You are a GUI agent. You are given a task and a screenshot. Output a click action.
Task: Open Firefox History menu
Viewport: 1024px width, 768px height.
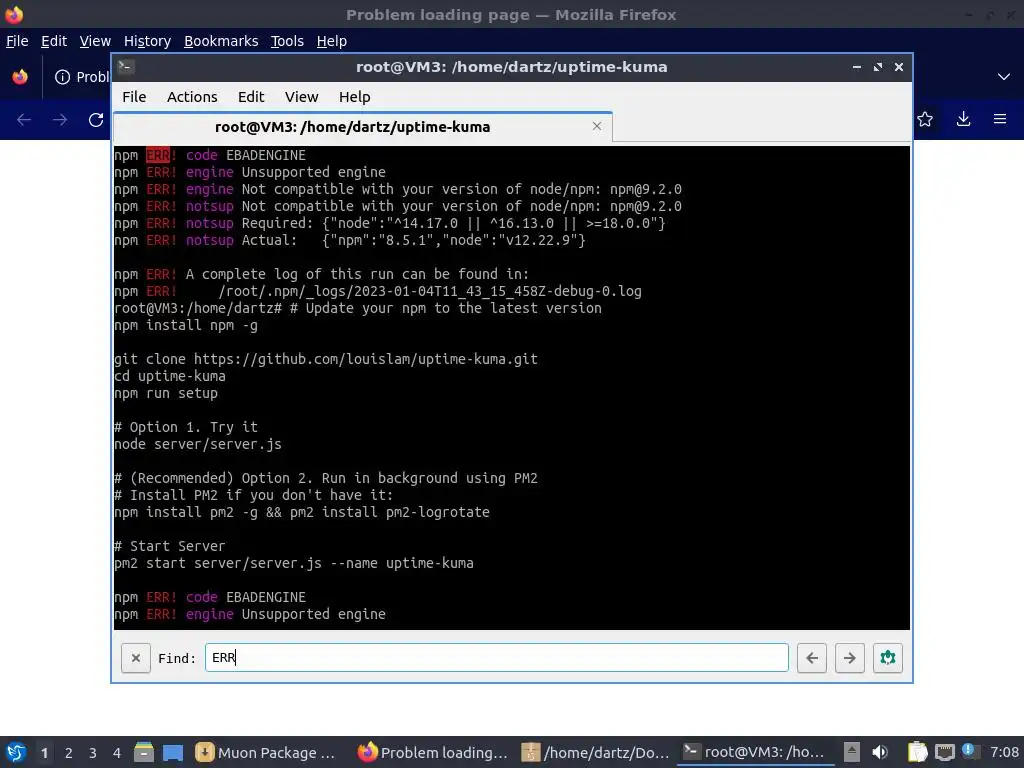(x=147, y=41)
